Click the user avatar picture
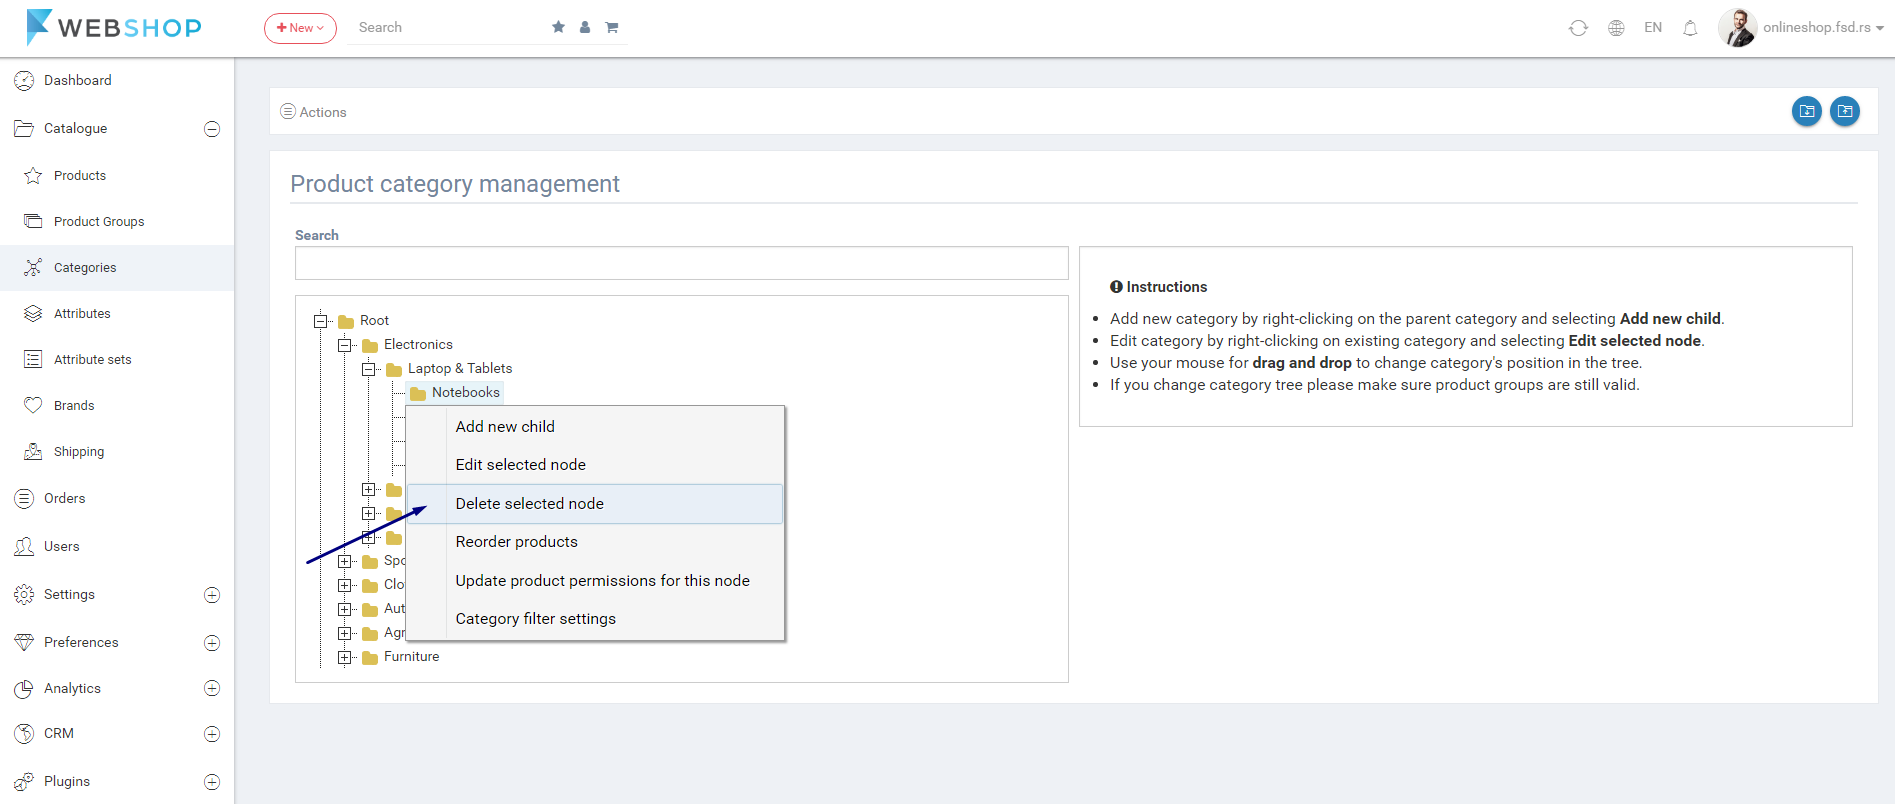 [1738, 28]
